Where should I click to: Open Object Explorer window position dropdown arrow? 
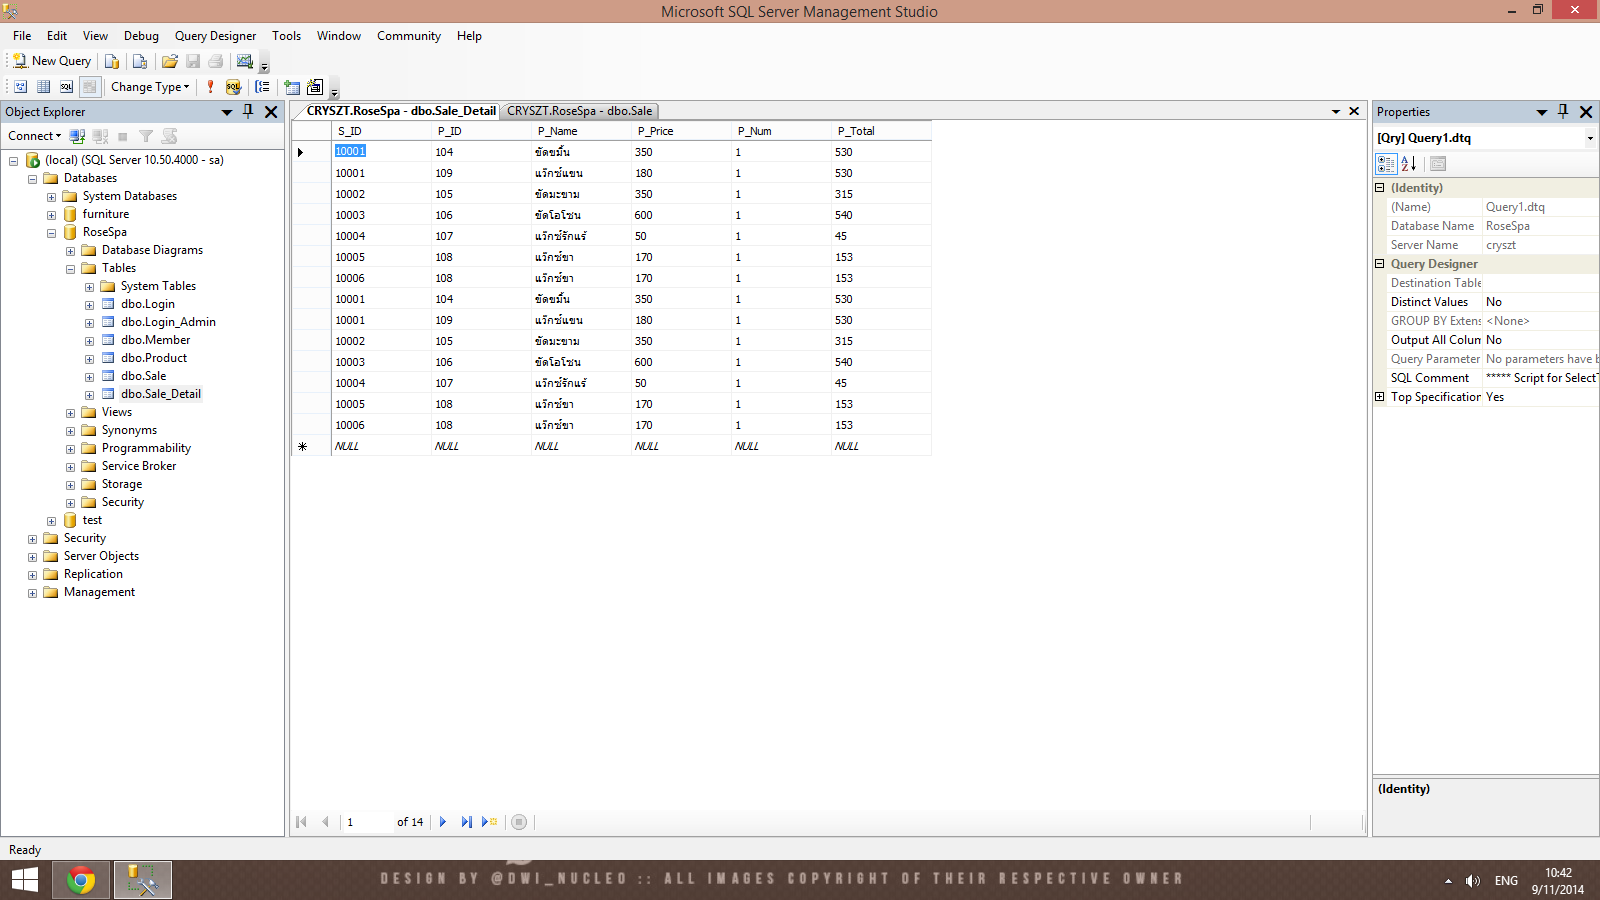point(227,112)
